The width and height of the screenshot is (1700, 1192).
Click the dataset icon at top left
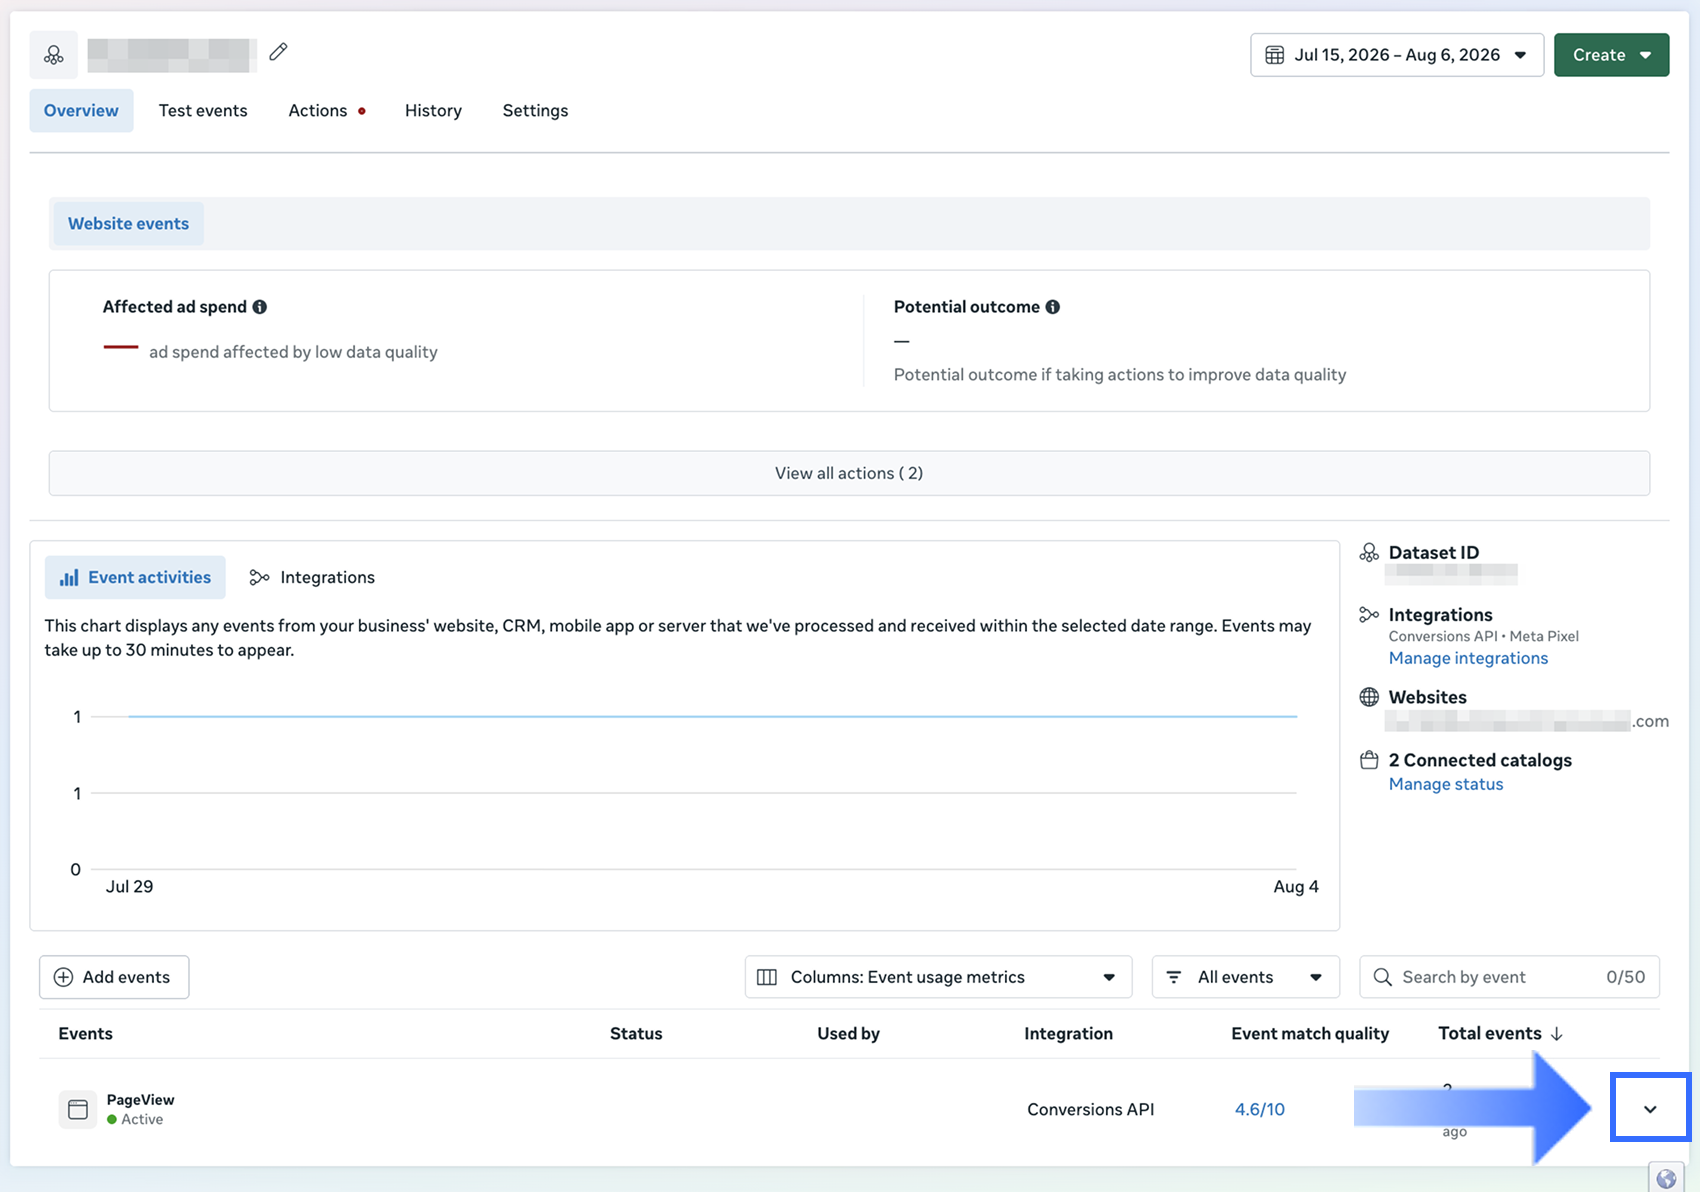tap(54, 55)
